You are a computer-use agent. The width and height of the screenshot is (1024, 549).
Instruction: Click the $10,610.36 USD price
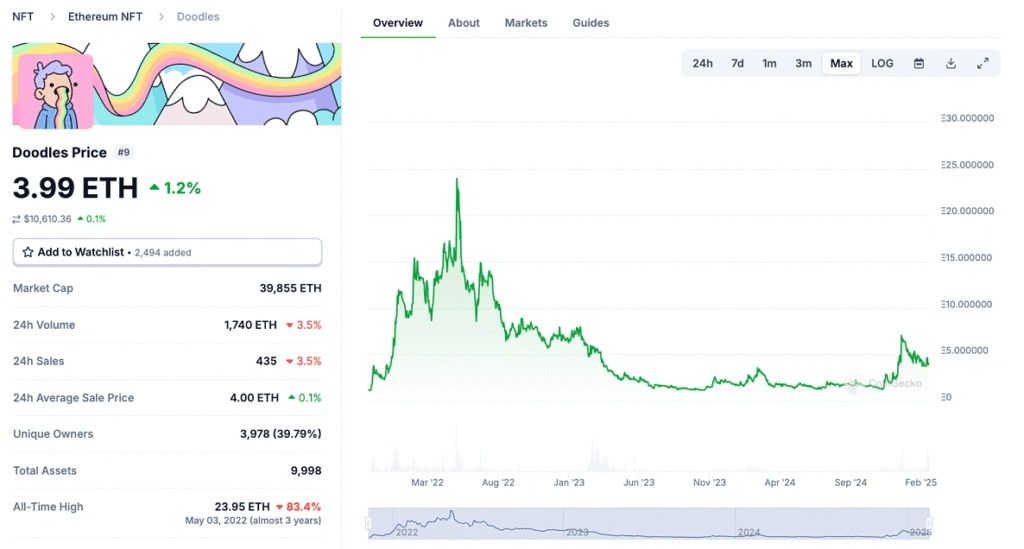tap(47, 219)
